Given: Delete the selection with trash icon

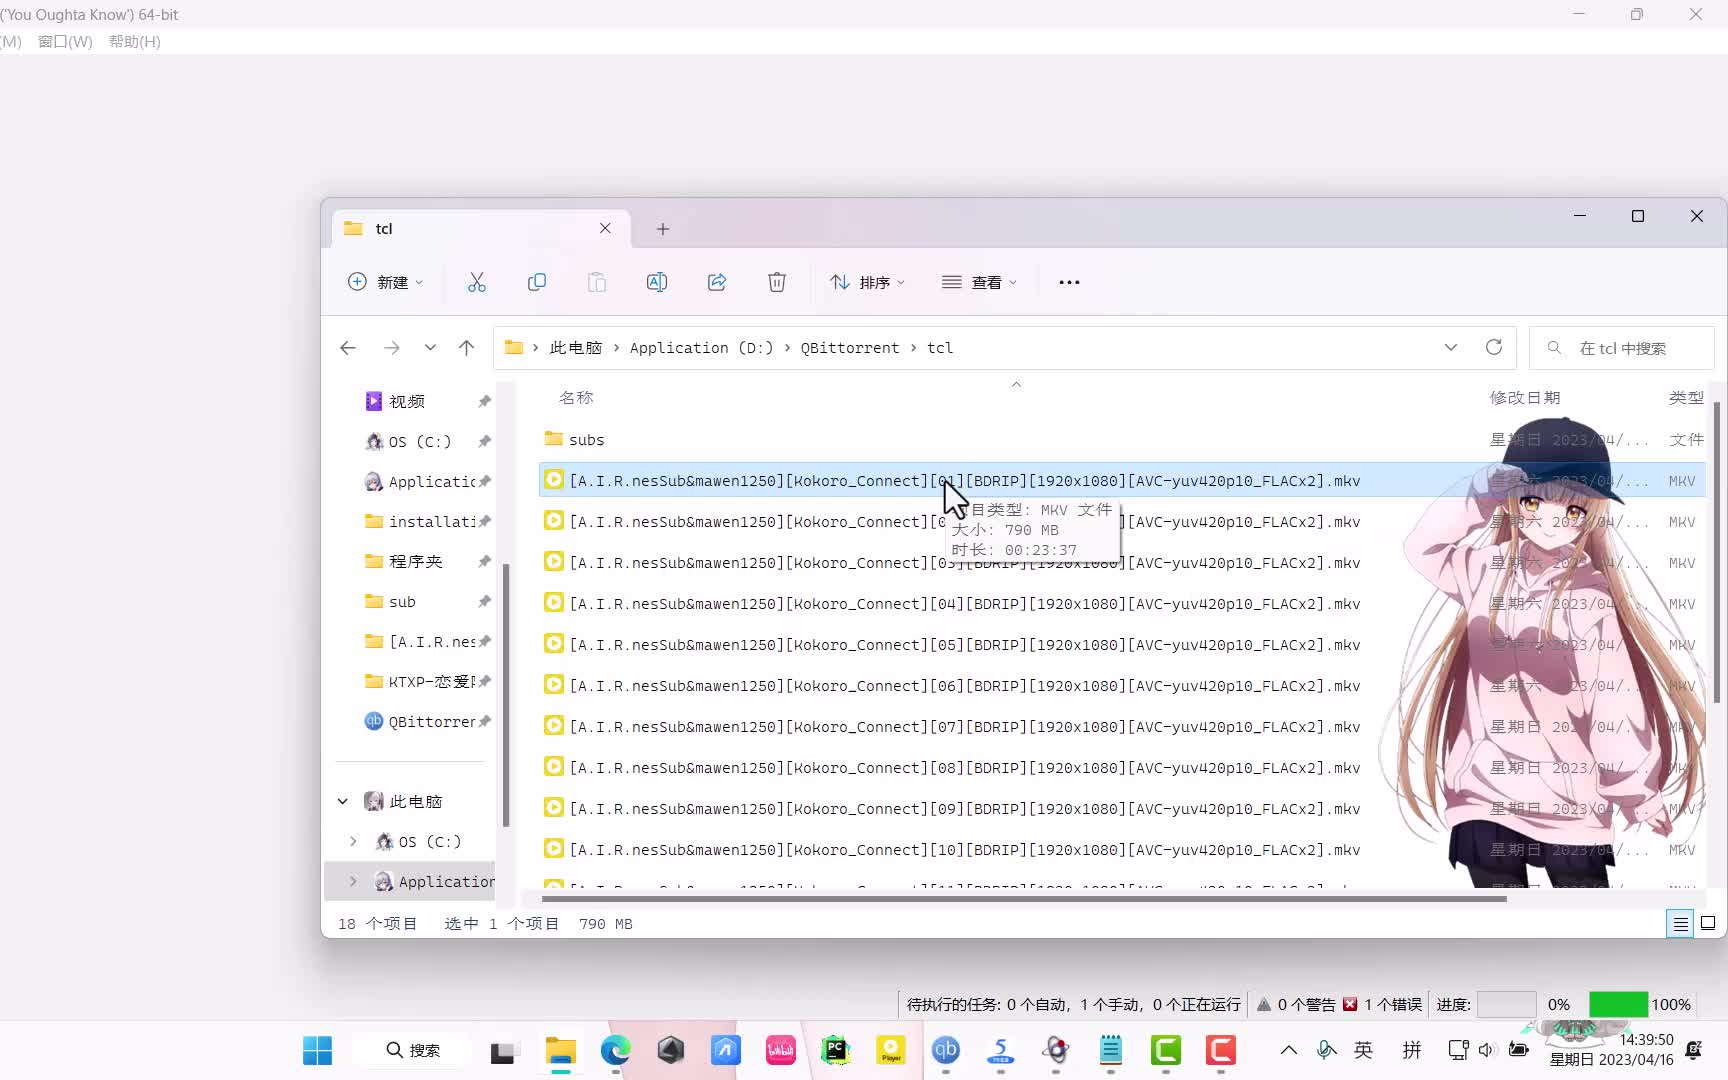Looking at the screenshot, I should [777, 282].
